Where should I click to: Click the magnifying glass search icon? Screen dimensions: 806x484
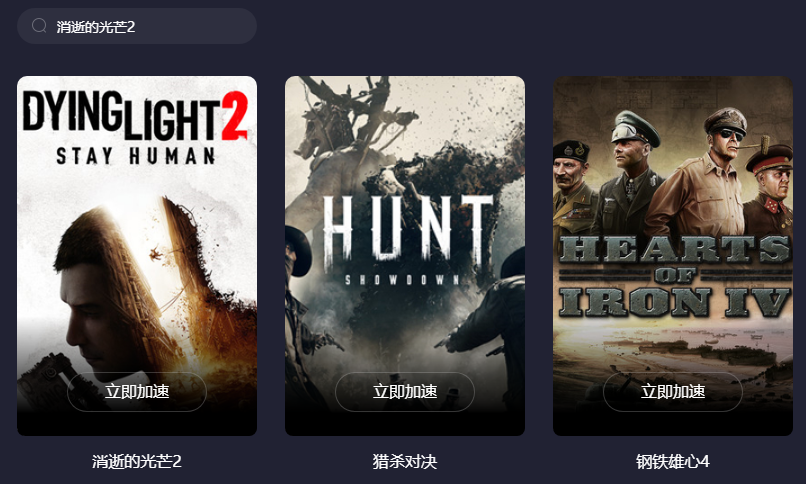pos(39,26)
